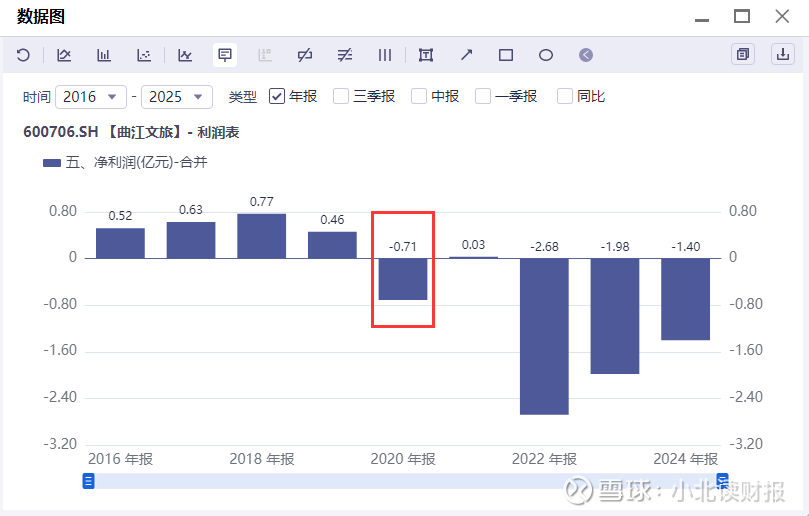Turn on the 同比 checkbox
The image size is (809, 516).
point(565,96)
